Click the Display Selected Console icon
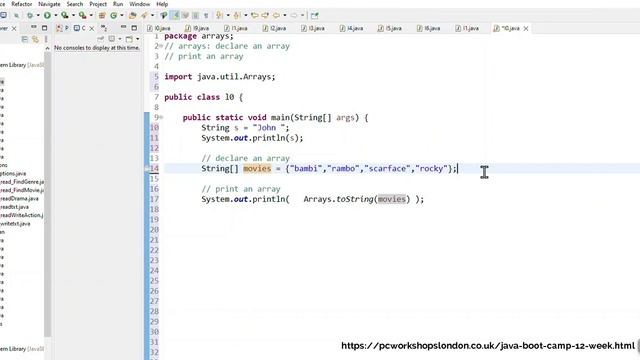Screen dimensions: 640x360 [111, 39]
